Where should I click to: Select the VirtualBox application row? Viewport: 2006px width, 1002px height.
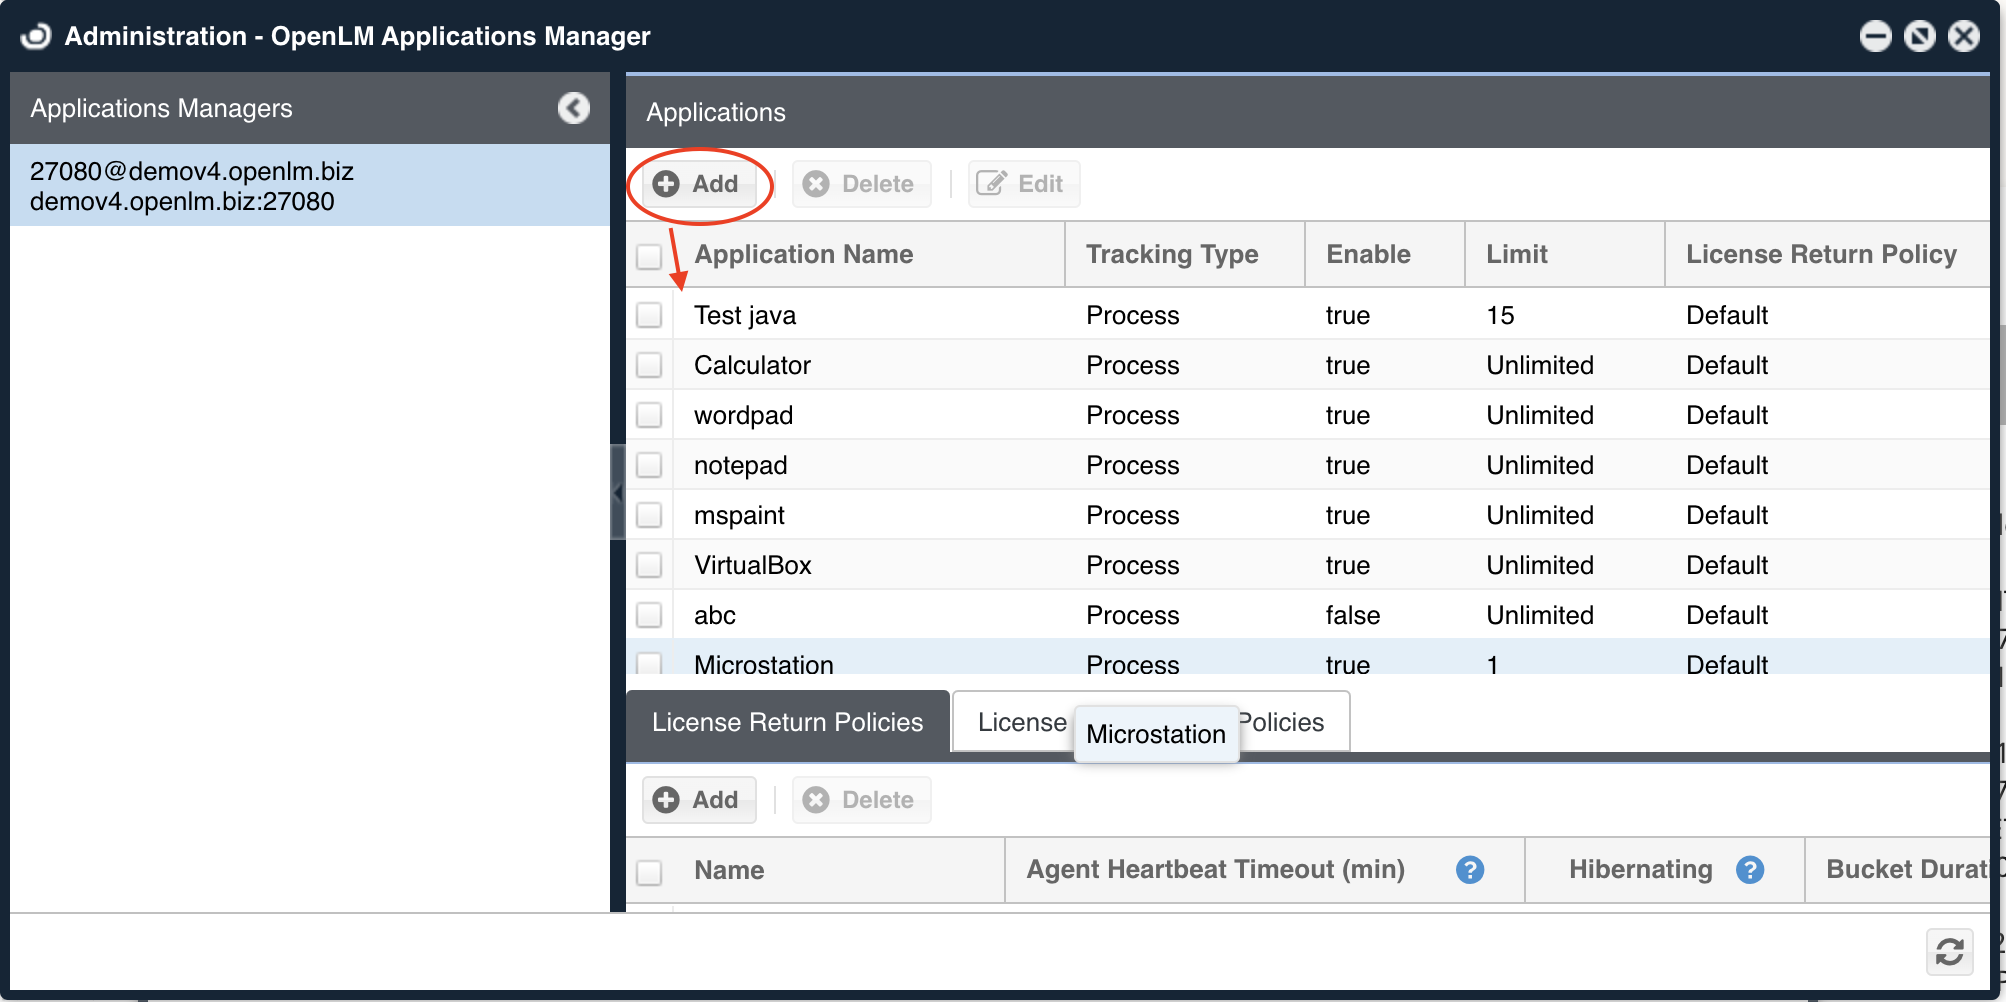(752, 565)
